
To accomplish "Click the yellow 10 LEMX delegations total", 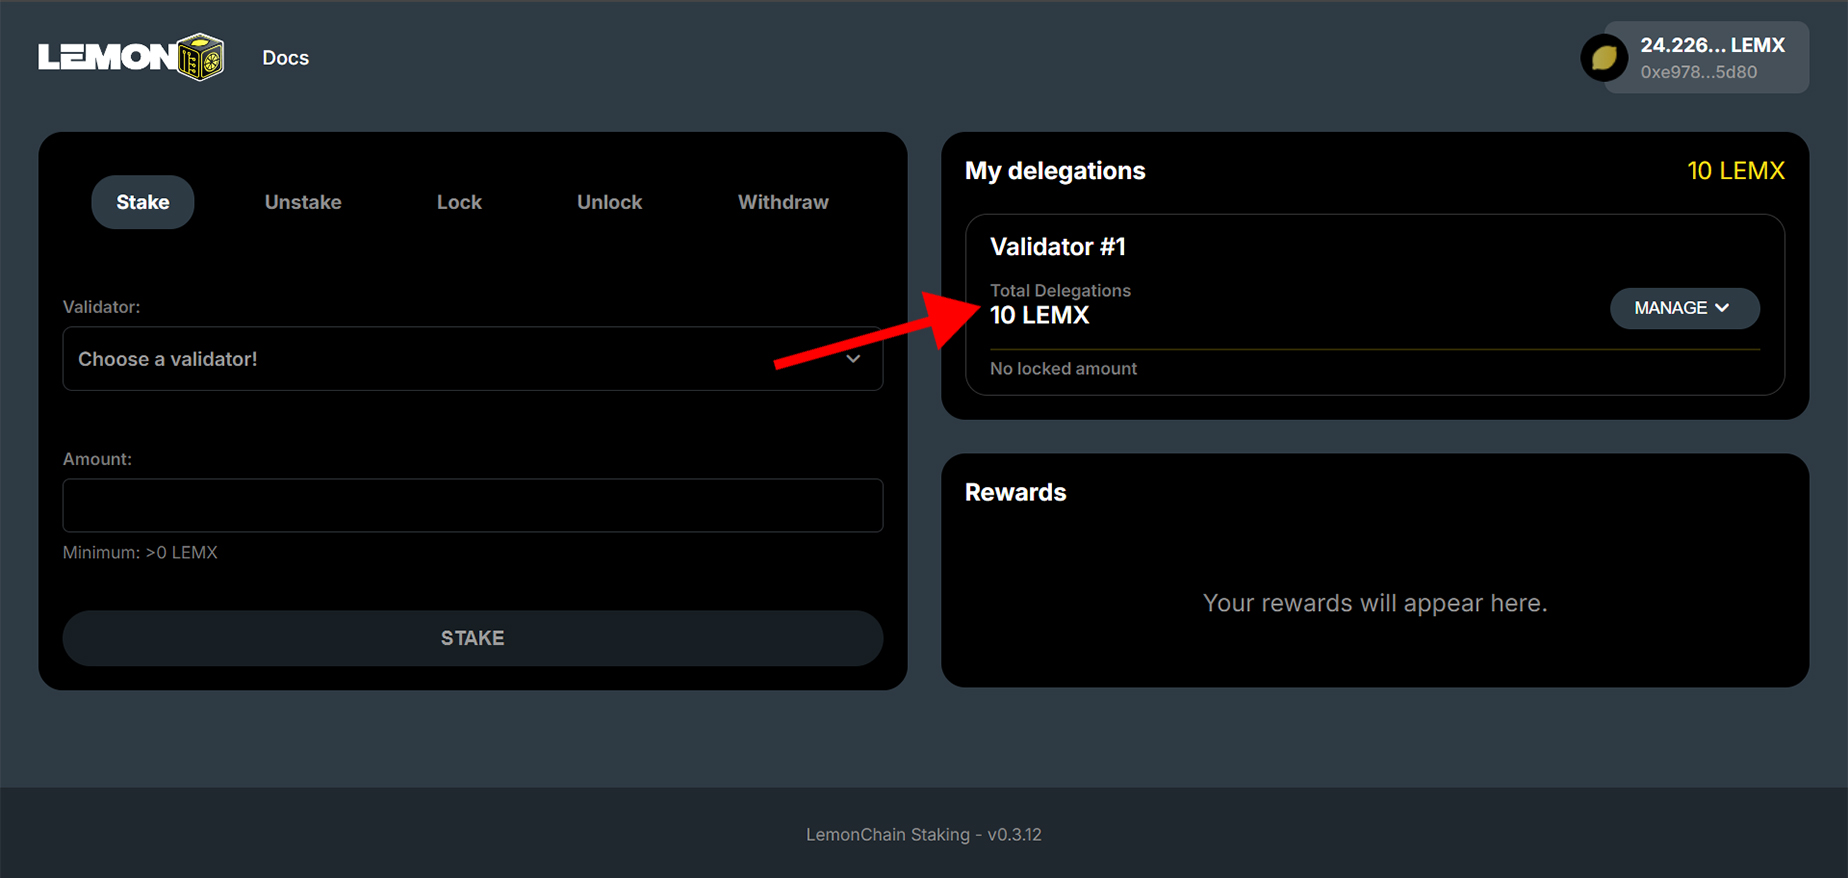I will click(x=1735, y=171).
